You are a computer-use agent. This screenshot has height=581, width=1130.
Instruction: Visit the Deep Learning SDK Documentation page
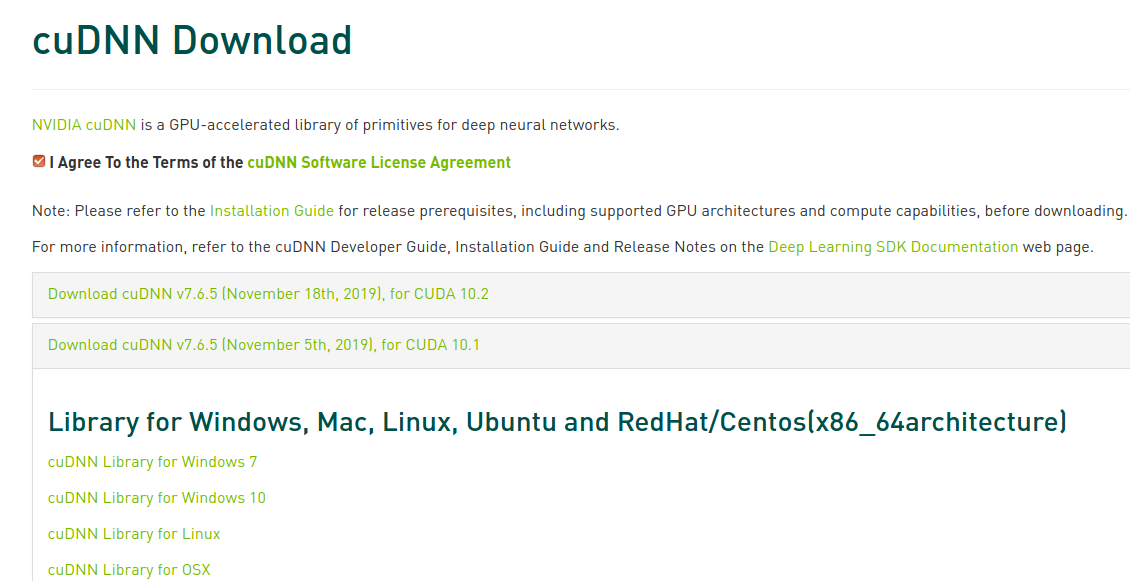pos(891,246)
